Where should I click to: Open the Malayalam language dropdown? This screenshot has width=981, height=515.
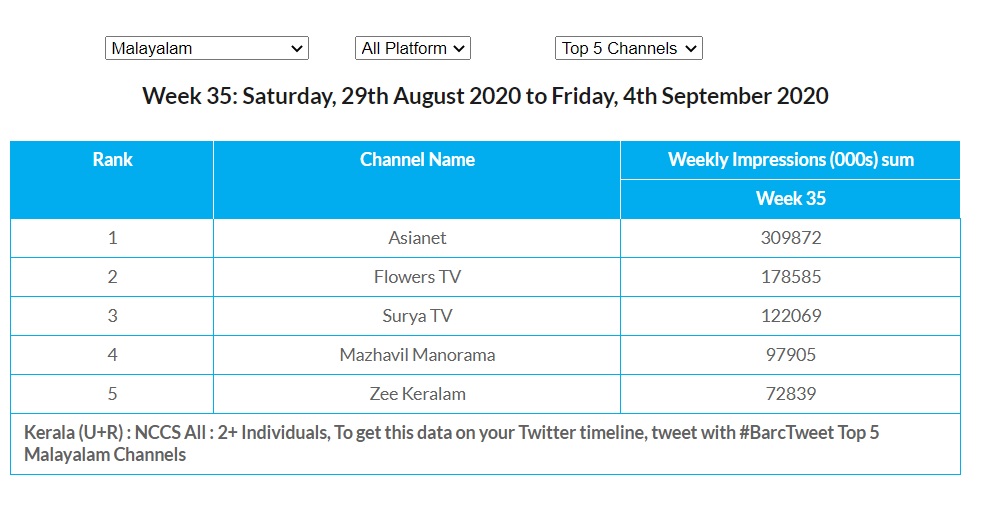(206, 48)
